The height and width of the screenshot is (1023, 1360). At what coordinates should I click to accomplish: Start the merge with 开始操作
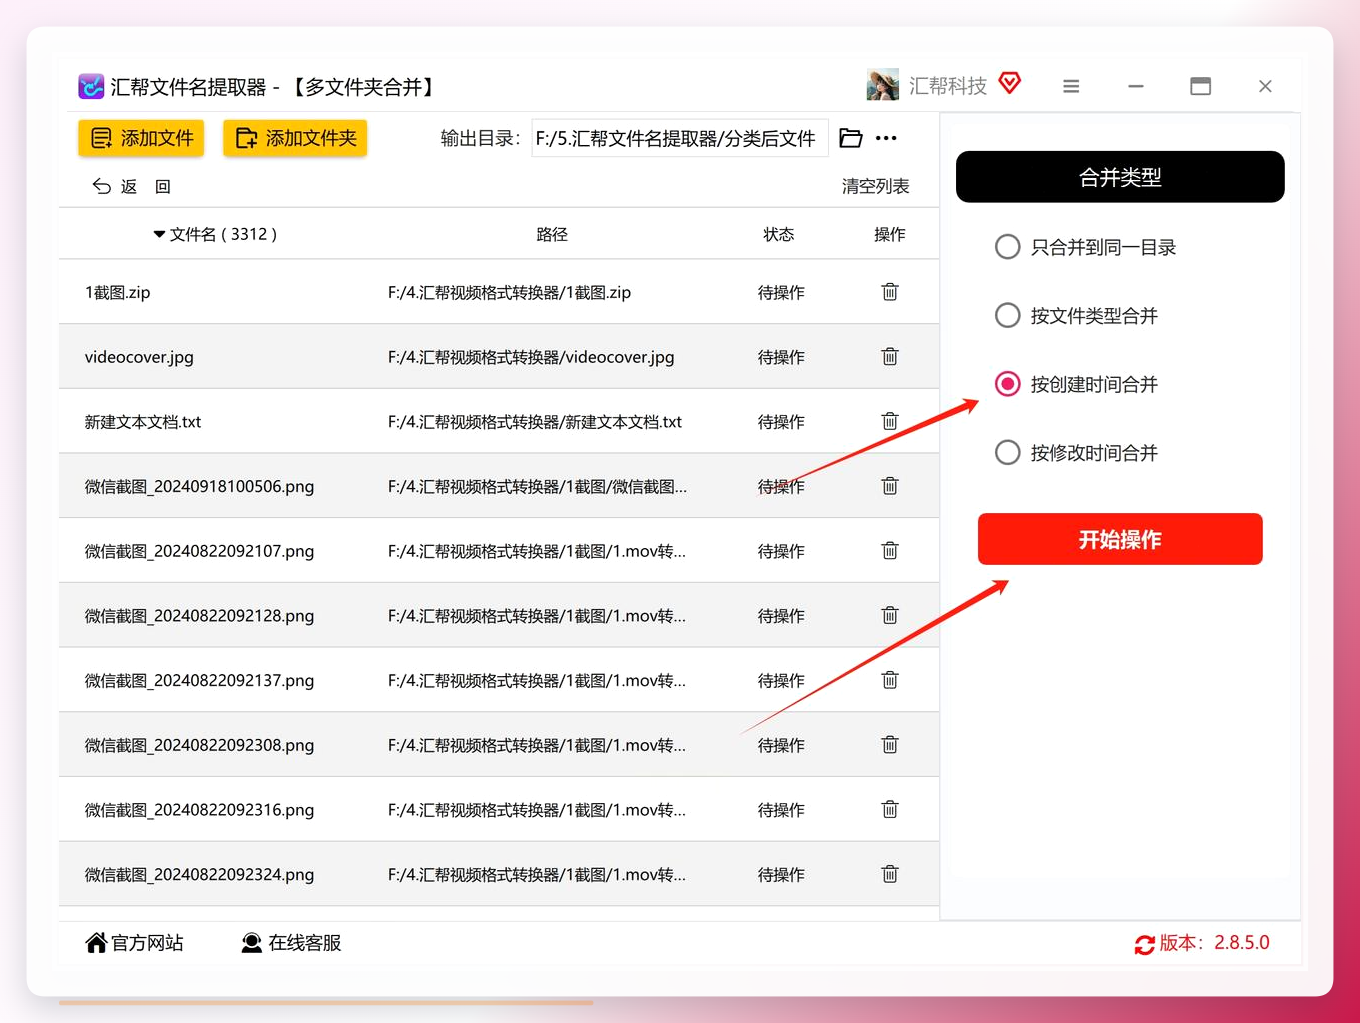click(x=1120, y=539)
